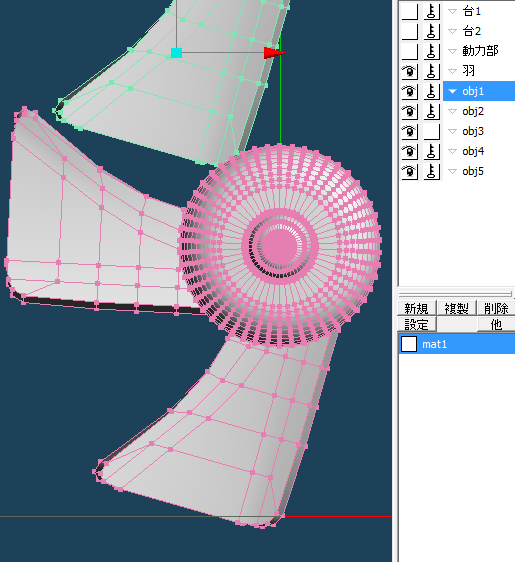The image size is (515, 562).
Task: Toggle the lock icon for 台2
Action: pyautogui.click(x=431, y=32)
